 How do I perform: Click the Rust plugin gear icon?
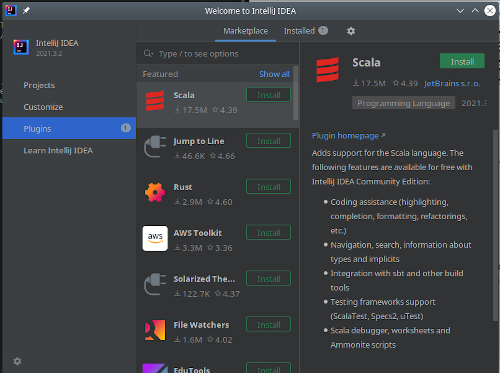(x=155, y=192)
